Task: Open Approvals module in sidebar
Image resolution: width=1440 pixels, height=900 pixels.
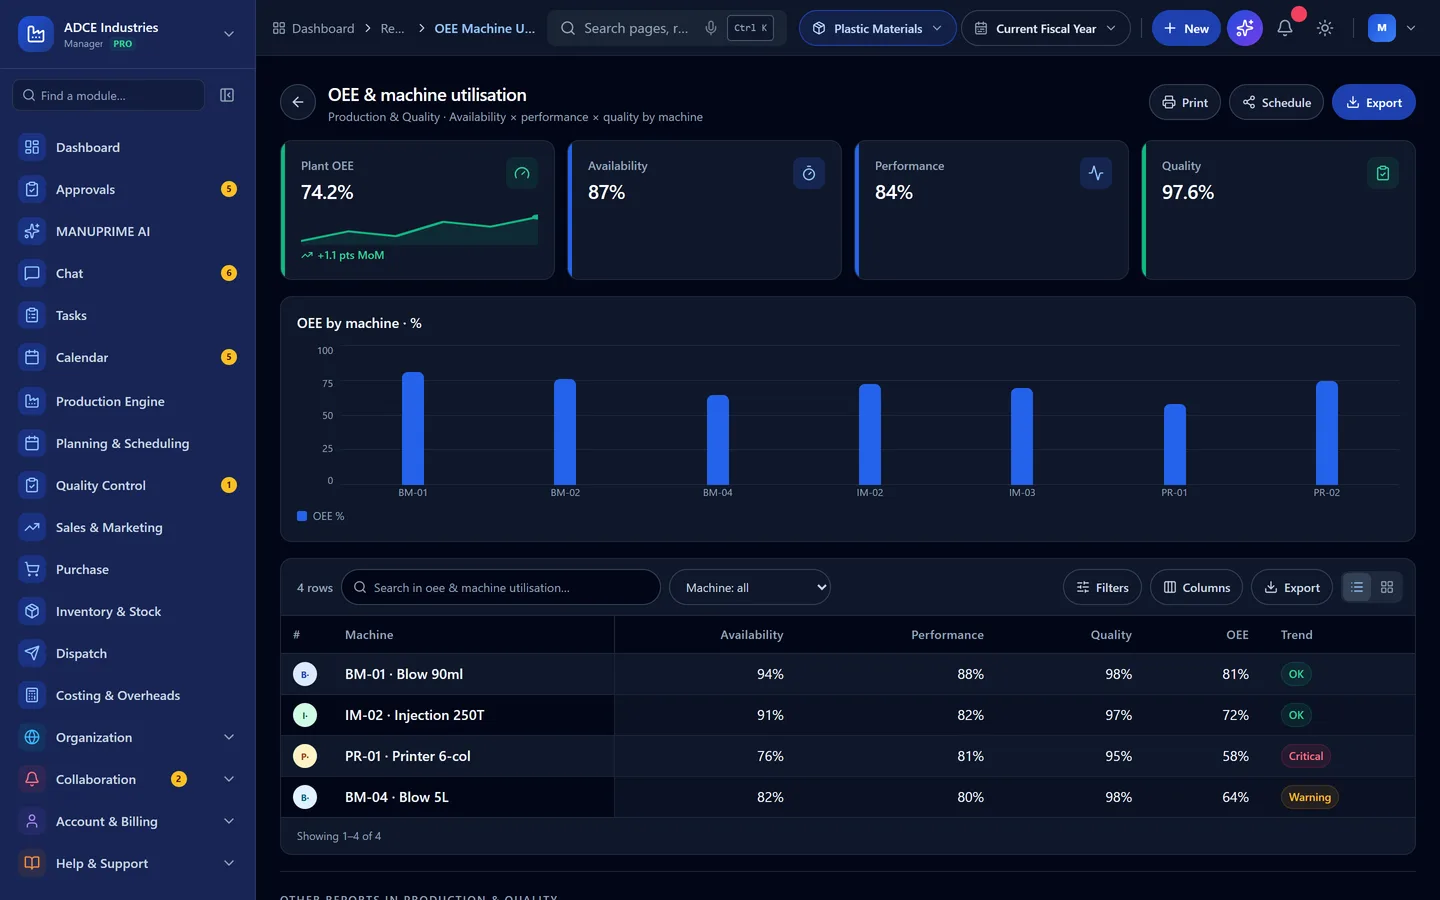Action: pos(128,189)
